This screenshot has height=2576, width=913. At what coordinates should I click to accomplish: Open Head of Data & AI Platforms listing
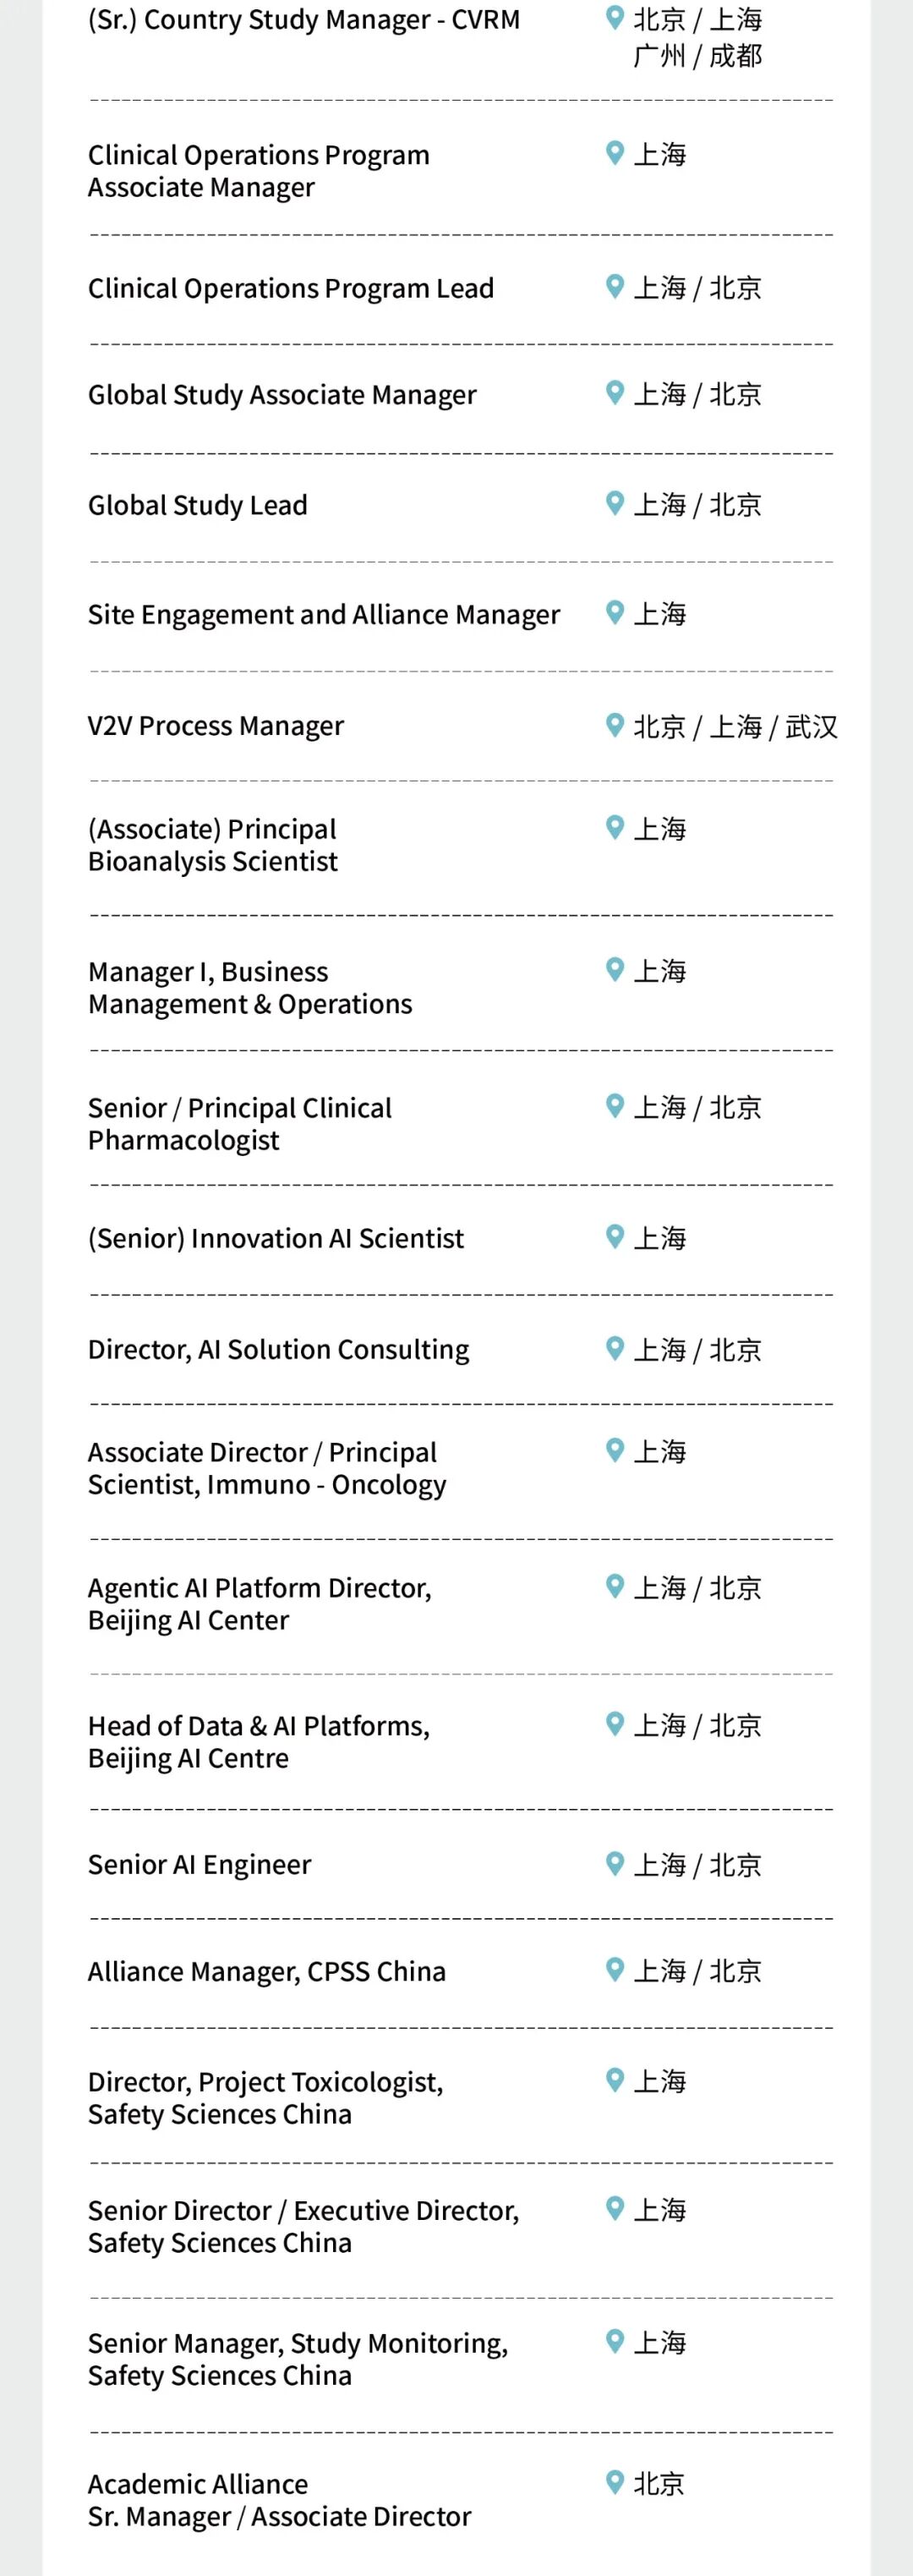[259, 1742]
